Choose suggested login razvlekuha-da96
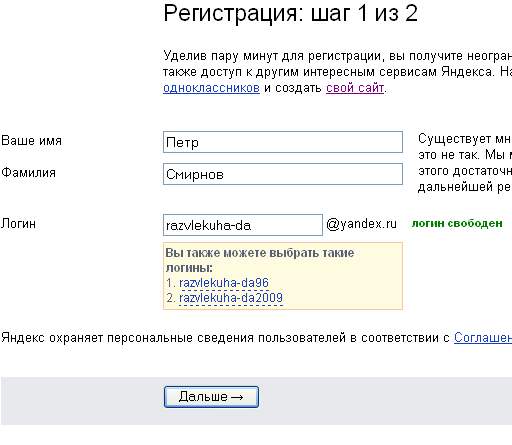The width and height of the screenshot is (512, 445). coord(224,283)
